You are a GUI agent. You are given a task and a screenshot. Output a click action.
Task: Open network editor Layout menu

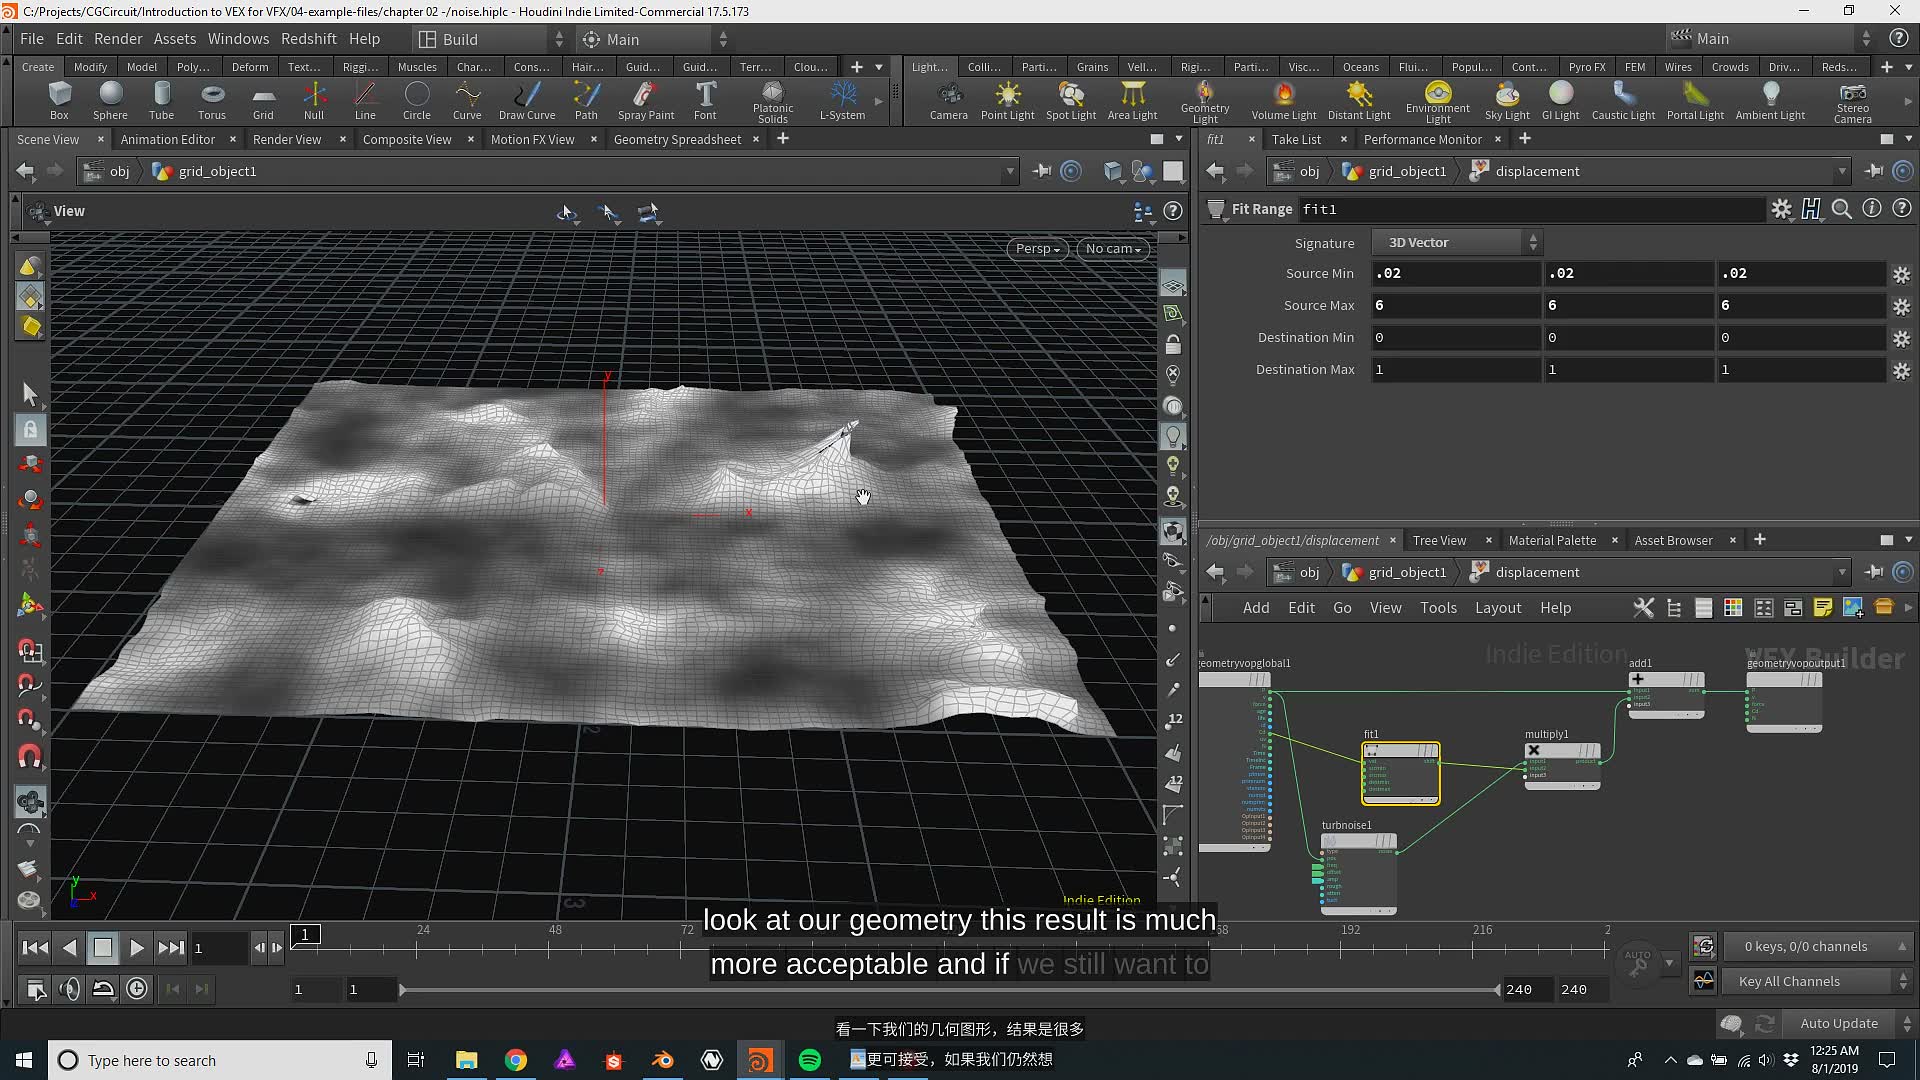coord(1497,608)
